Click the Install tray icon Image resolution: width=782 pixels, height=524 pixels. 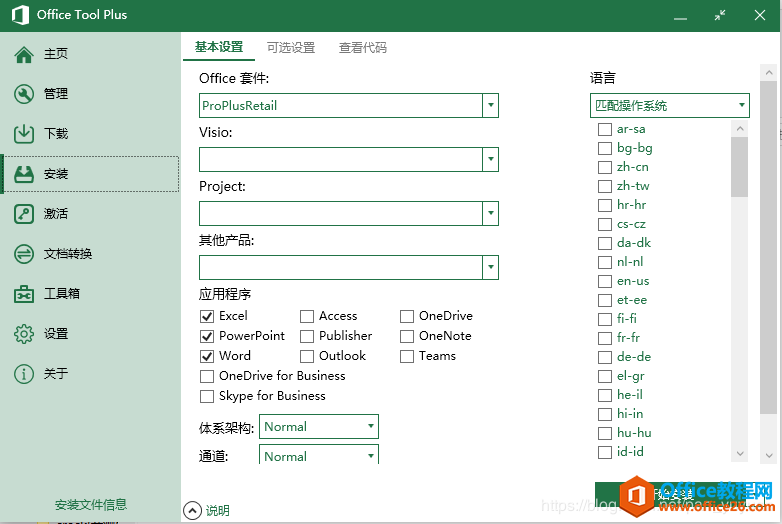pyautogui.click(x=24, y=174)
